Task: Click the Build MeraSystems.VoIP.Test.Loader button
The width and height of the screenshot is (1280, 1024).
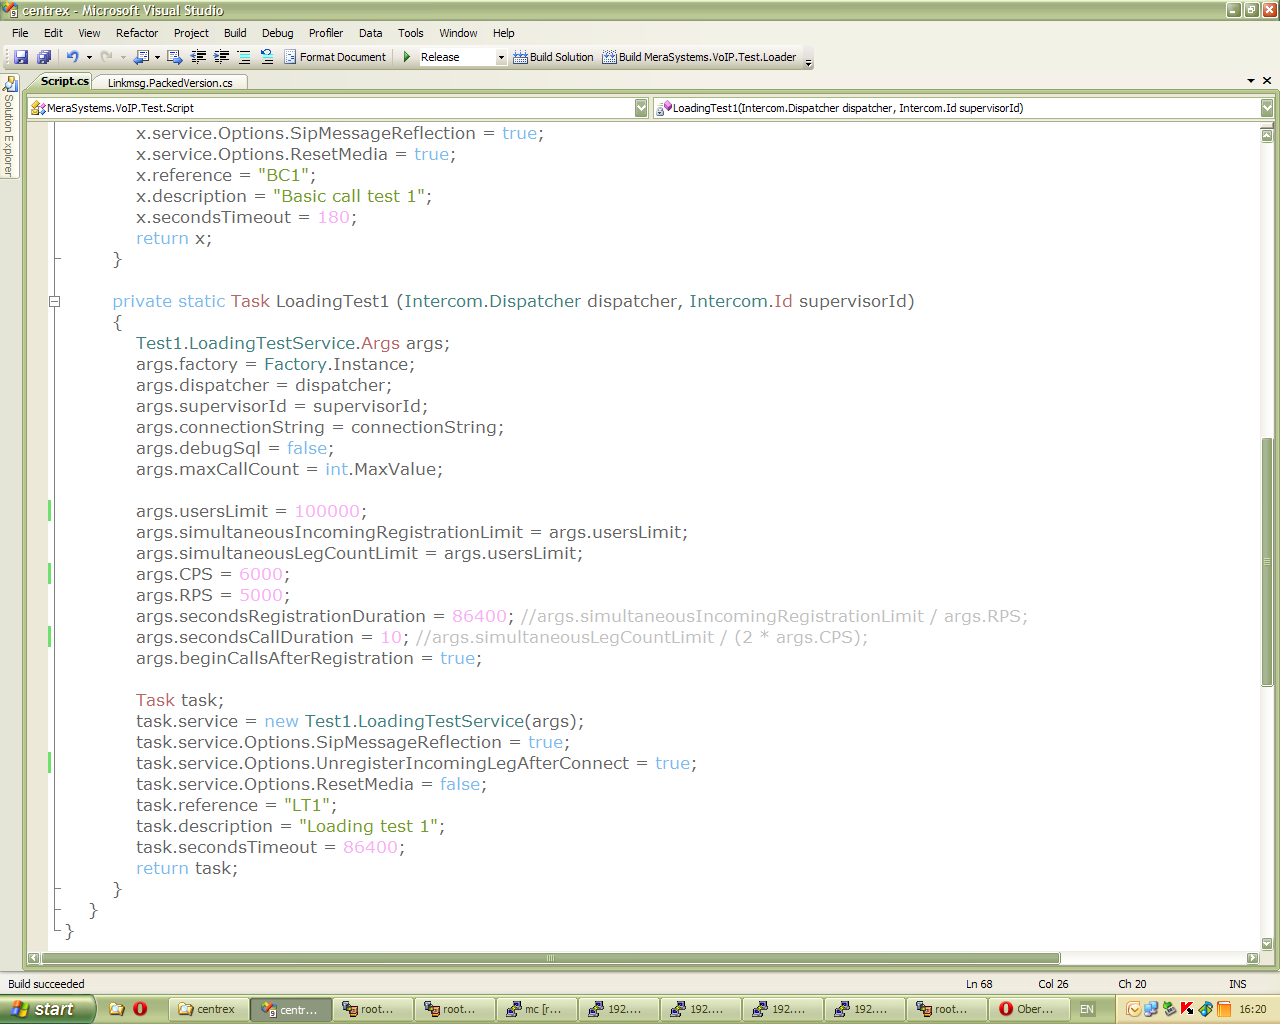Action: [x=699, y=57]
